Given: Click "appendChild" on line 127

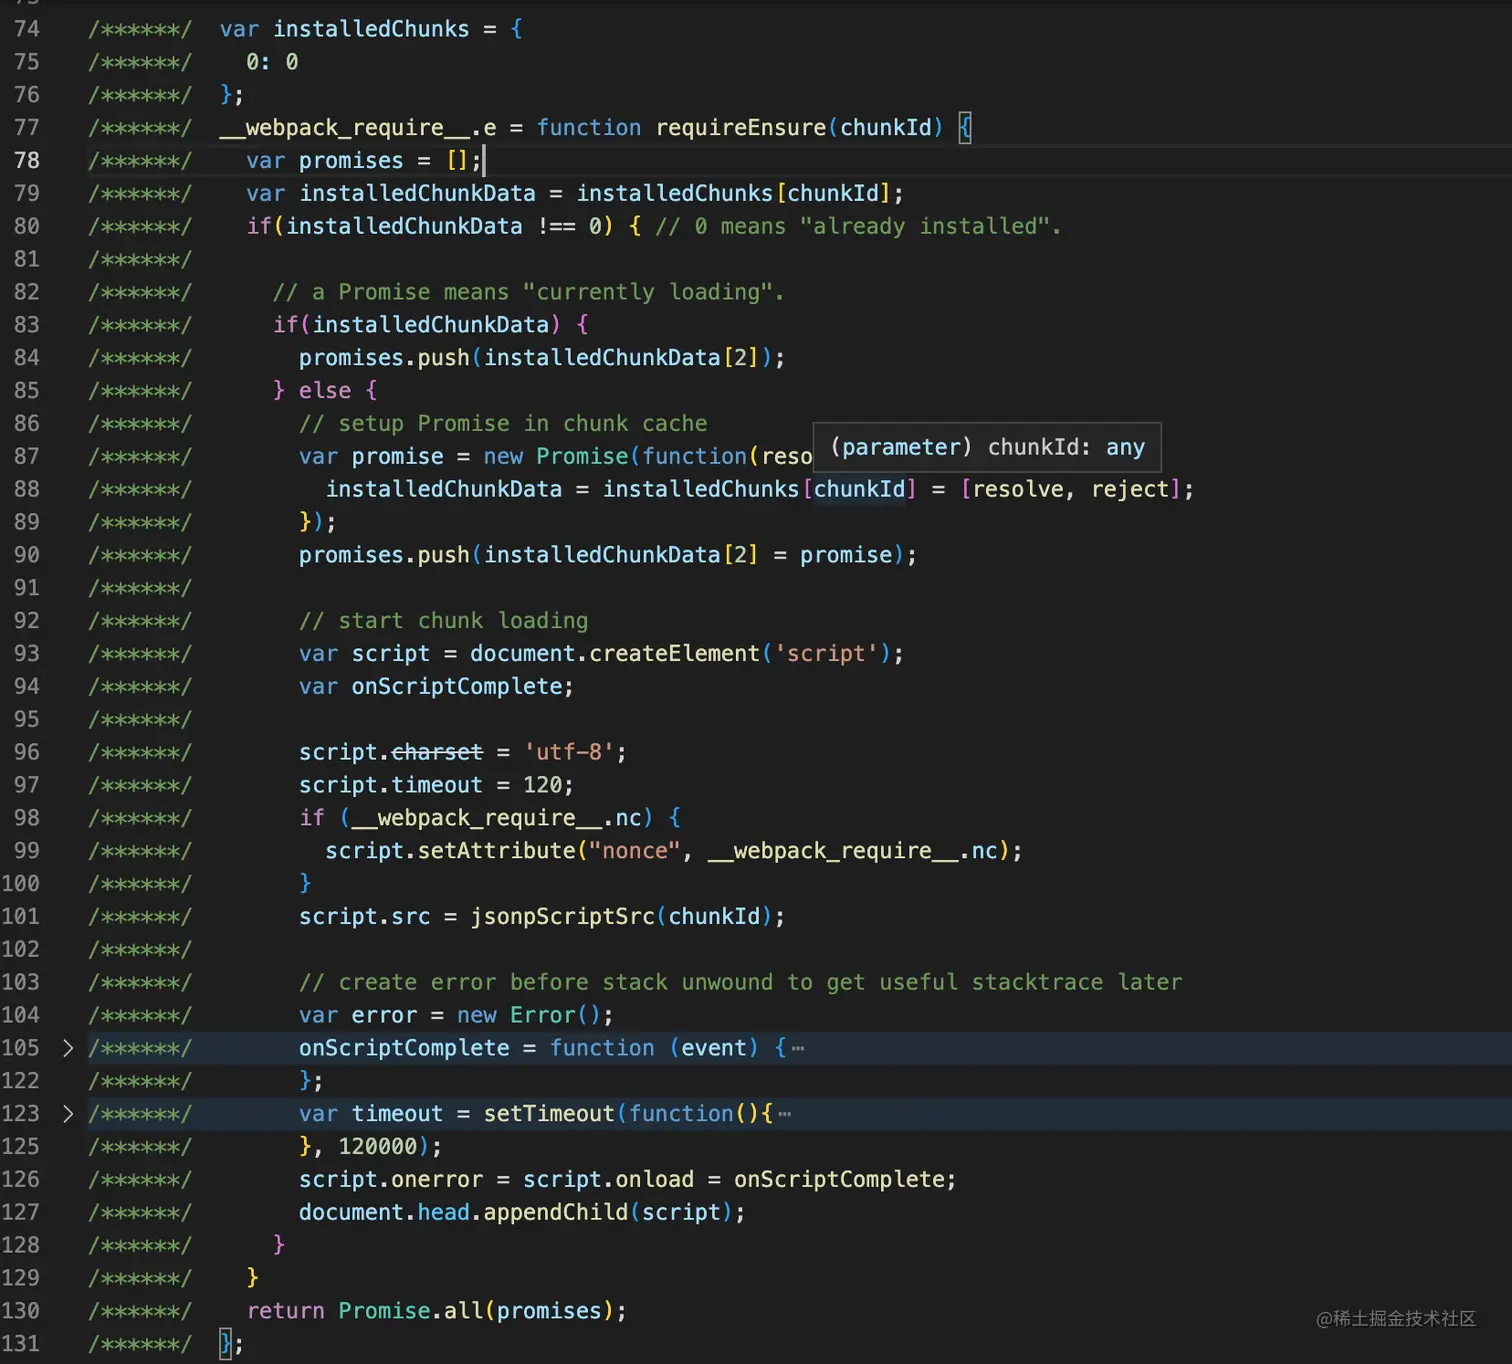Looking at the screenshot, I should click(x=556, y=1213).
